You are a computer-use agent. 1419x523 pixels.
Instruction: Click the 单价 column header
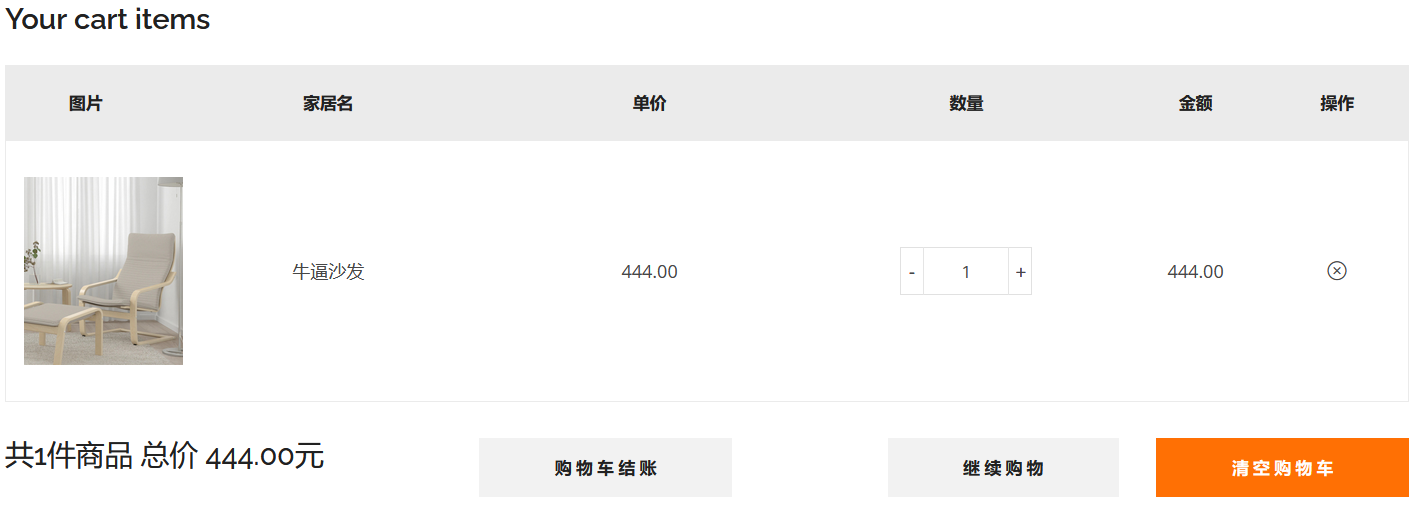pyautogui.click(x=649, y=103)
